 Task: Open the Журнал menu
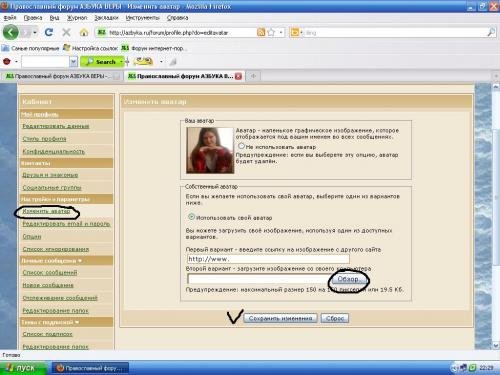[x=77, y=18]
